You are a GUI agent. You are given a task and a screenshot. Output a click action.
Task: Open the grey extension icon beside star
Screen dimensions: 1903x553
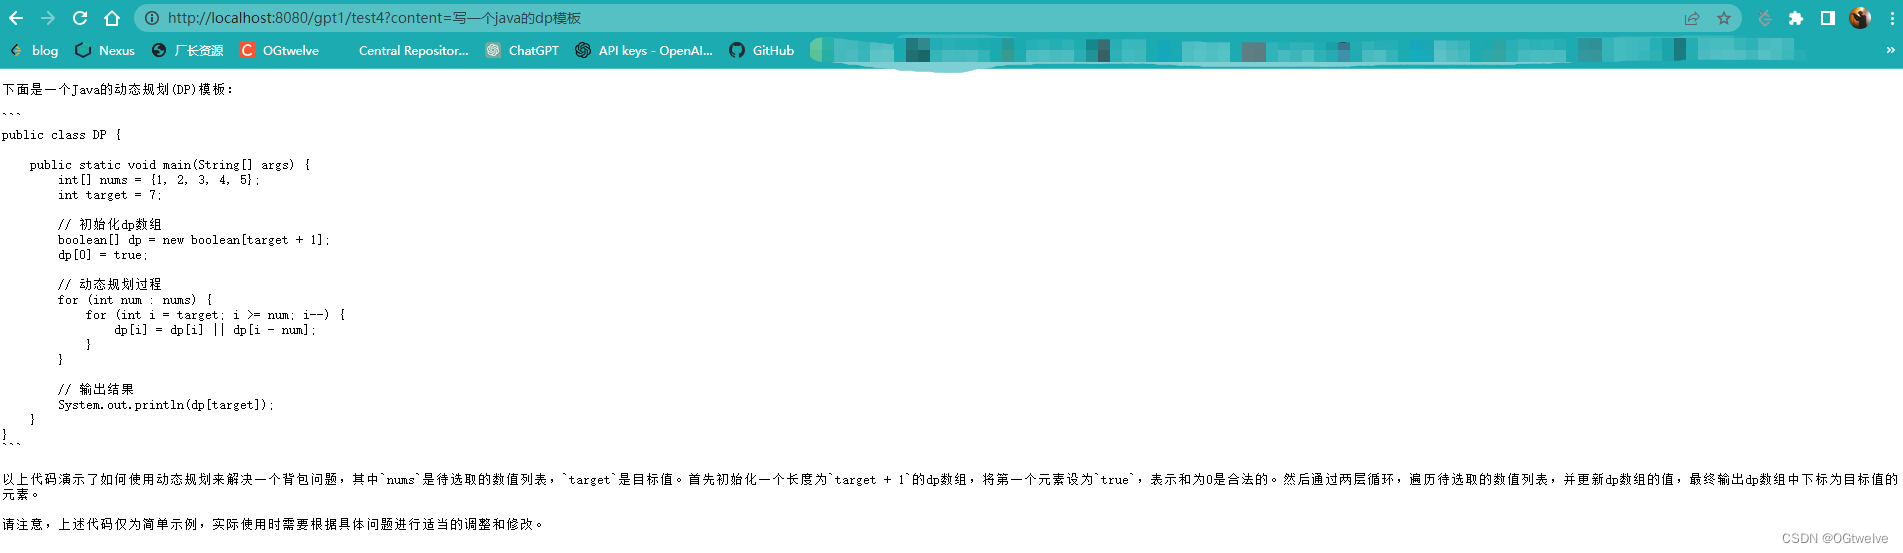pos(1765,18)
